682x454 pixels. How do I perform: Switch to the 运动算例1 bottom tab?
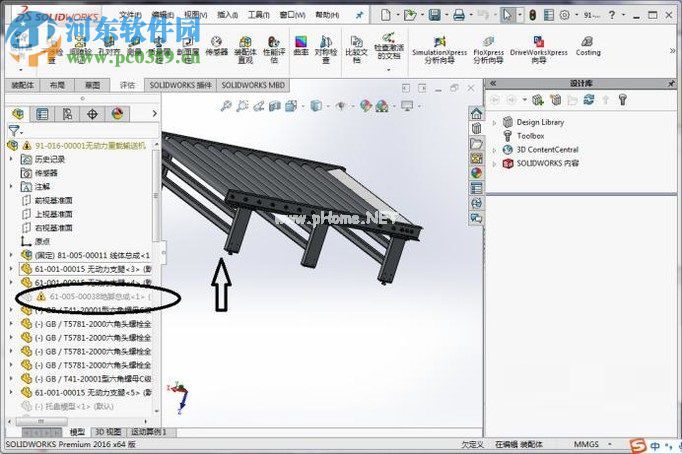pyautogui.click(x=151, y=432)
